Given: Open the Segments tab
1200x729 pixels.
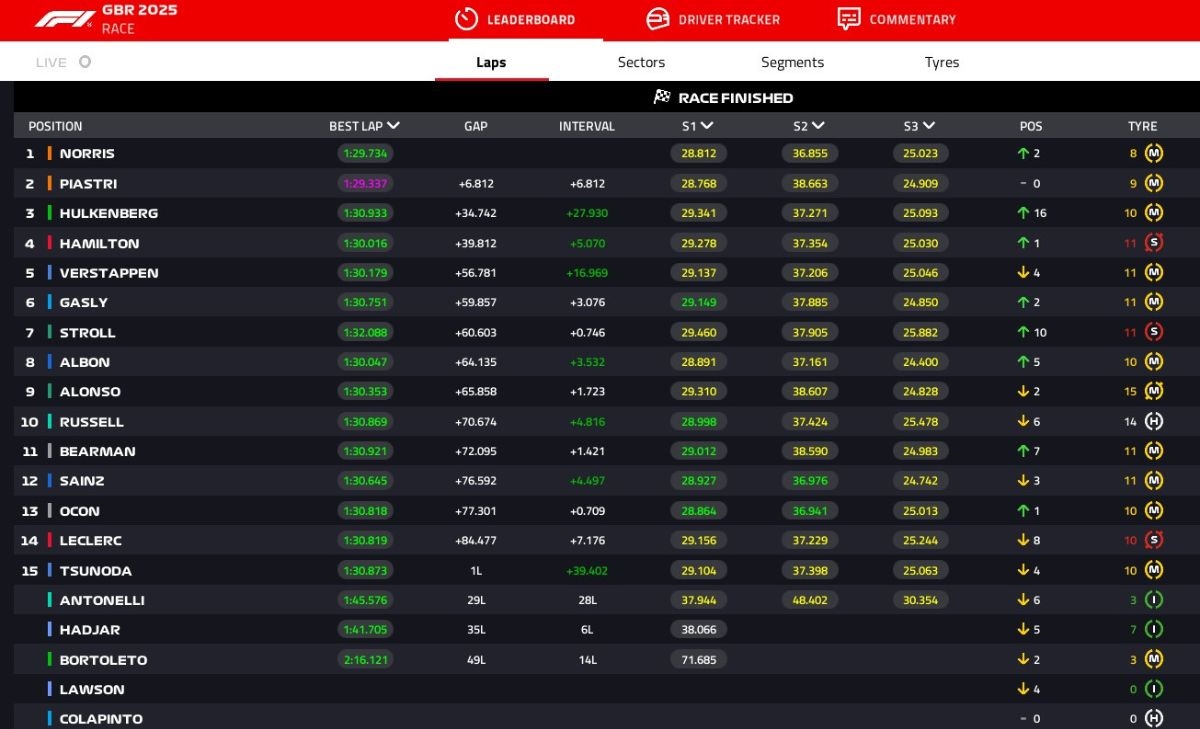Looking at the screenshot, I should tap(792, 62).
